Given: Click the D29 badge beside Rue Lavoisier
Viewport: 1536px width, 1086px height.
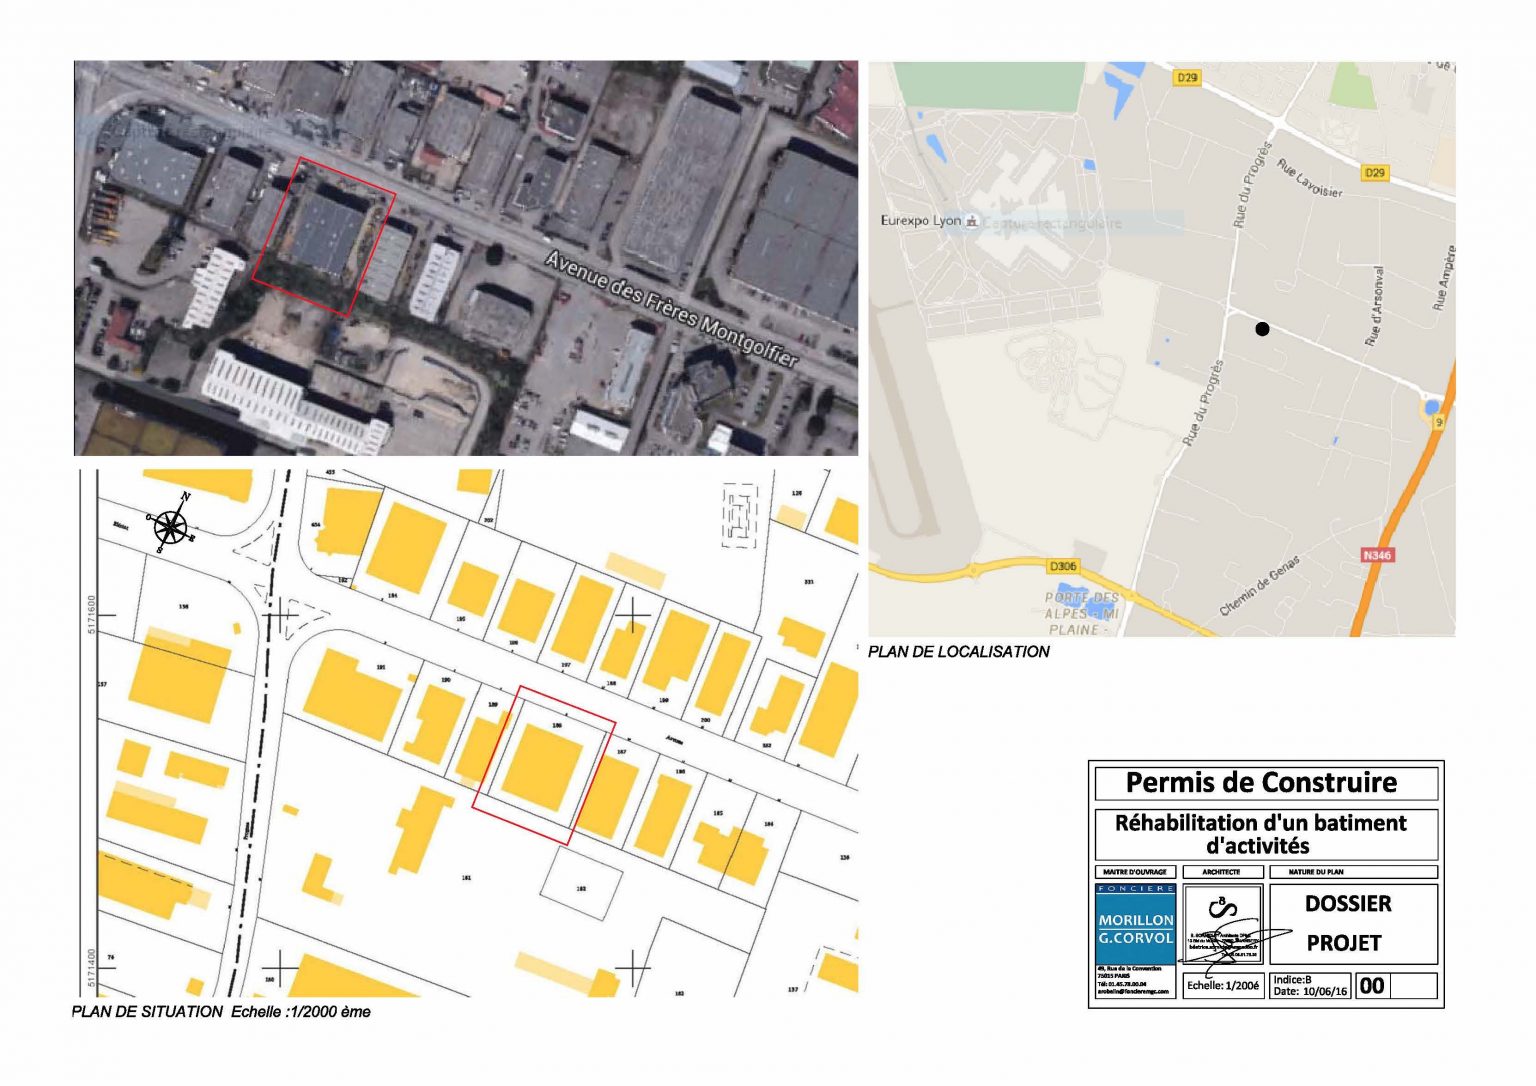Looking at the screenshot, I should [x=1375, y=173].
